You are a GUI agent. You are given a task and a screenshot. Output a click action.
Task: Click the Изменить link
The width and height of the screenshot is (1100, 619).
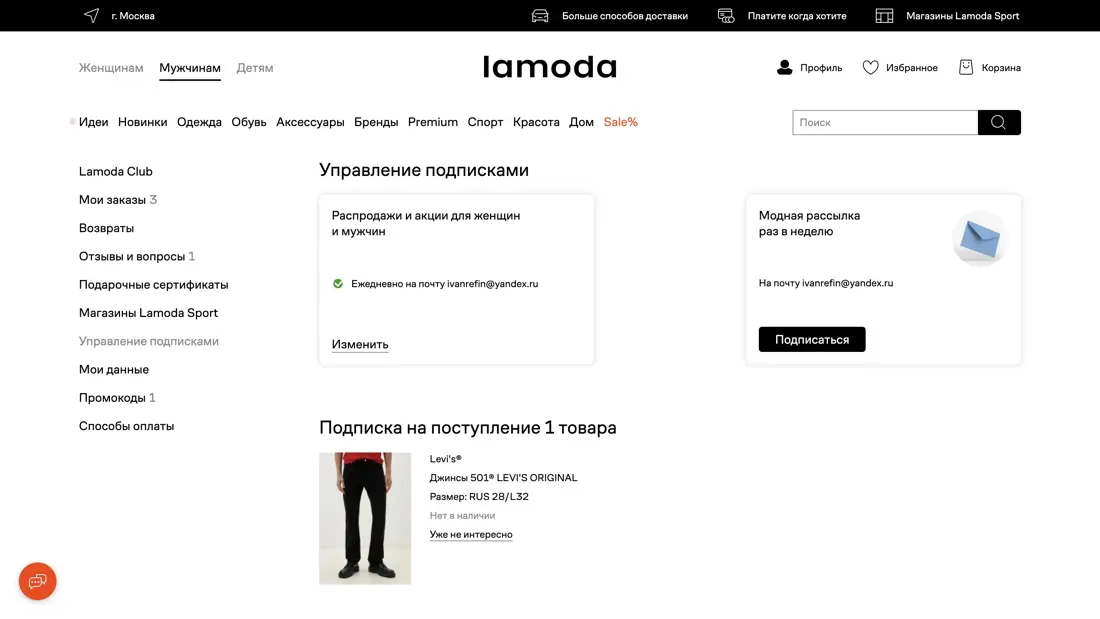pyautogui.click(x=360, y=345)
